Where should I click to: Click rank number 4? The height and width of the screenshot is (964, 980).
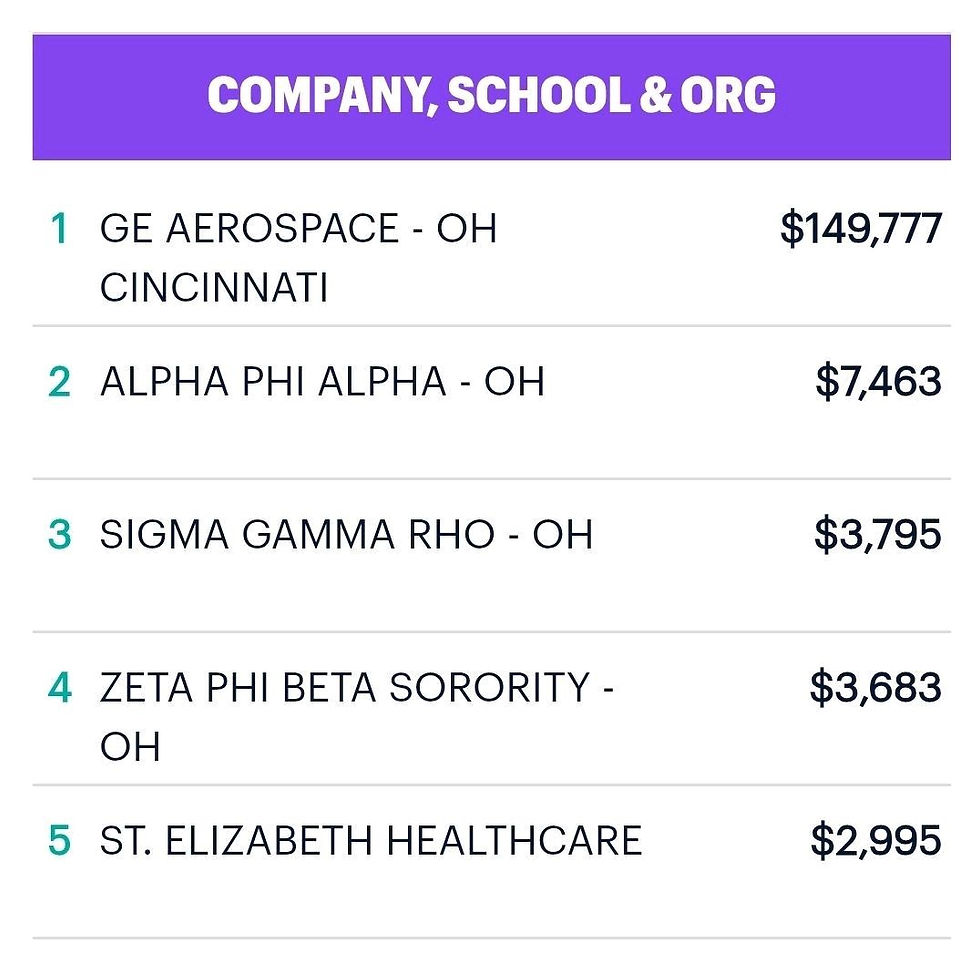pyautogui.click(x=59, y=688)
